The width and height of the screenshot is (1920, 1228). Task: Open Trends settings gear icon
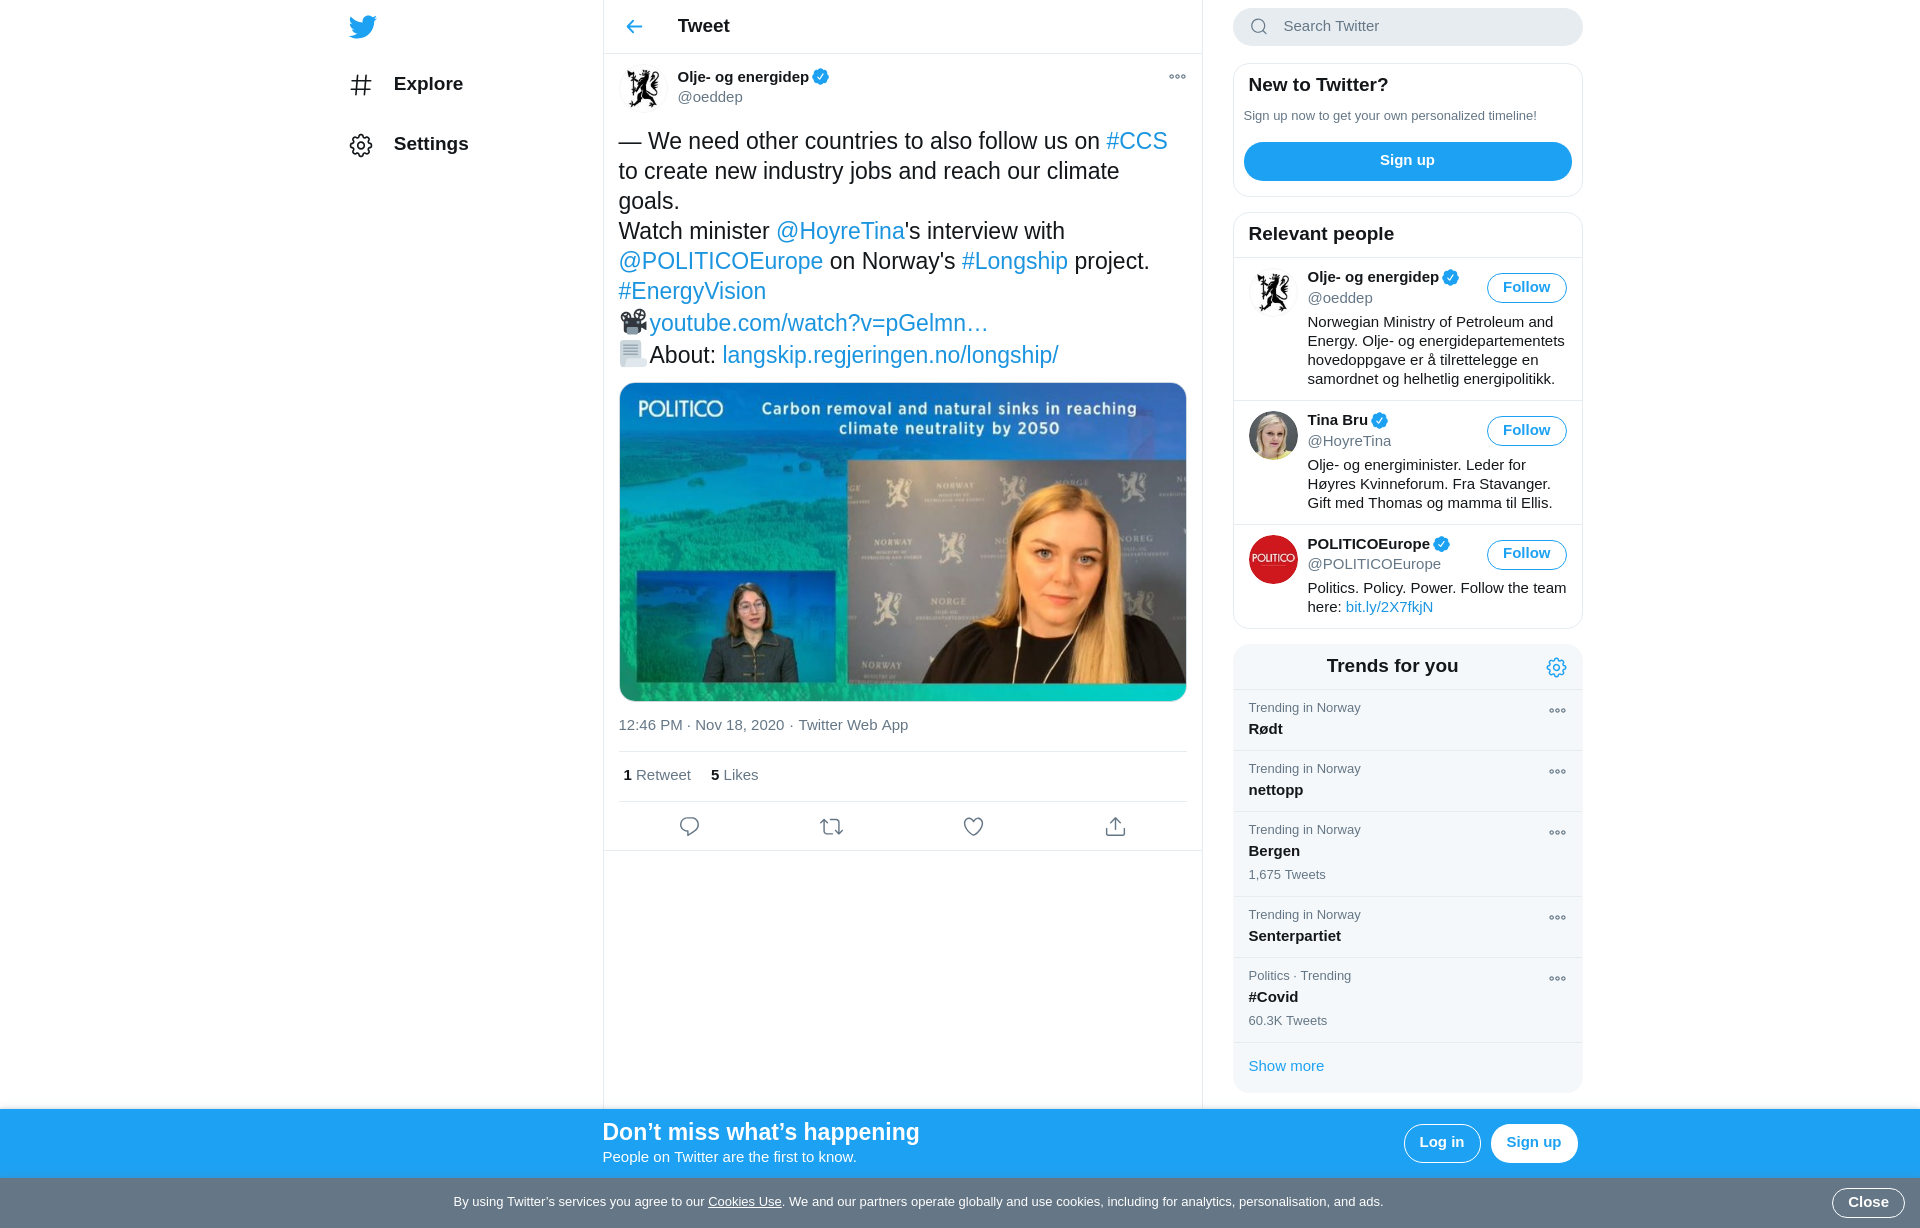(x=1556, y=667)
